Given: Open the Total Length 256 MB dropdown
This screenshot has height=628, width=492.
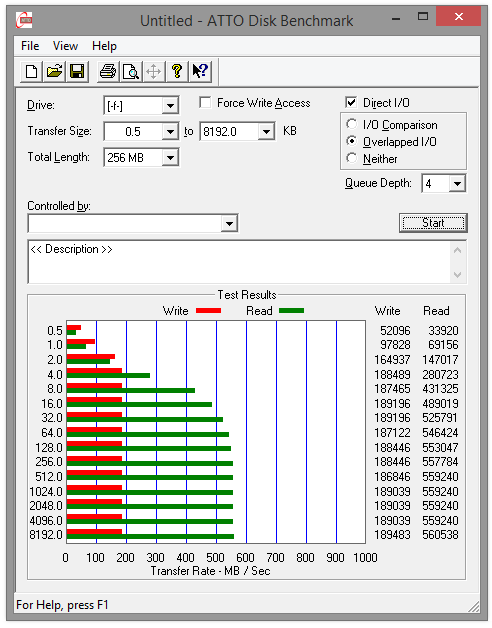Looking at the screenshot, I should 170,157.
